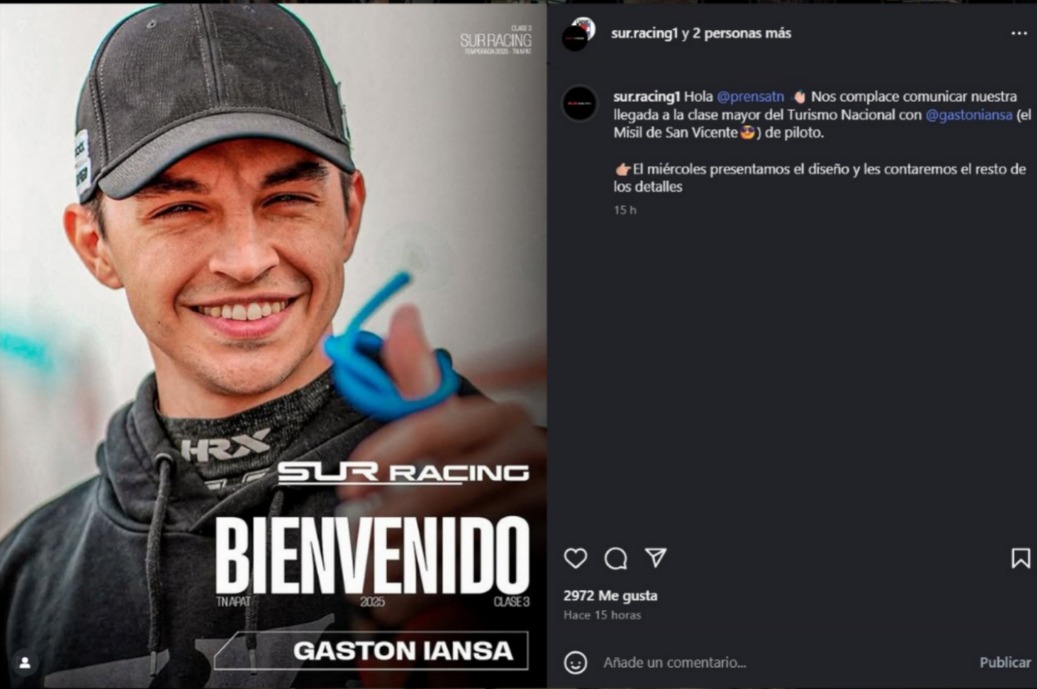Image resolution: width=1037 pixels, height=689 pixels.
Task: Open @gastoniansa profile mention
Action: (x=968, y=115)
